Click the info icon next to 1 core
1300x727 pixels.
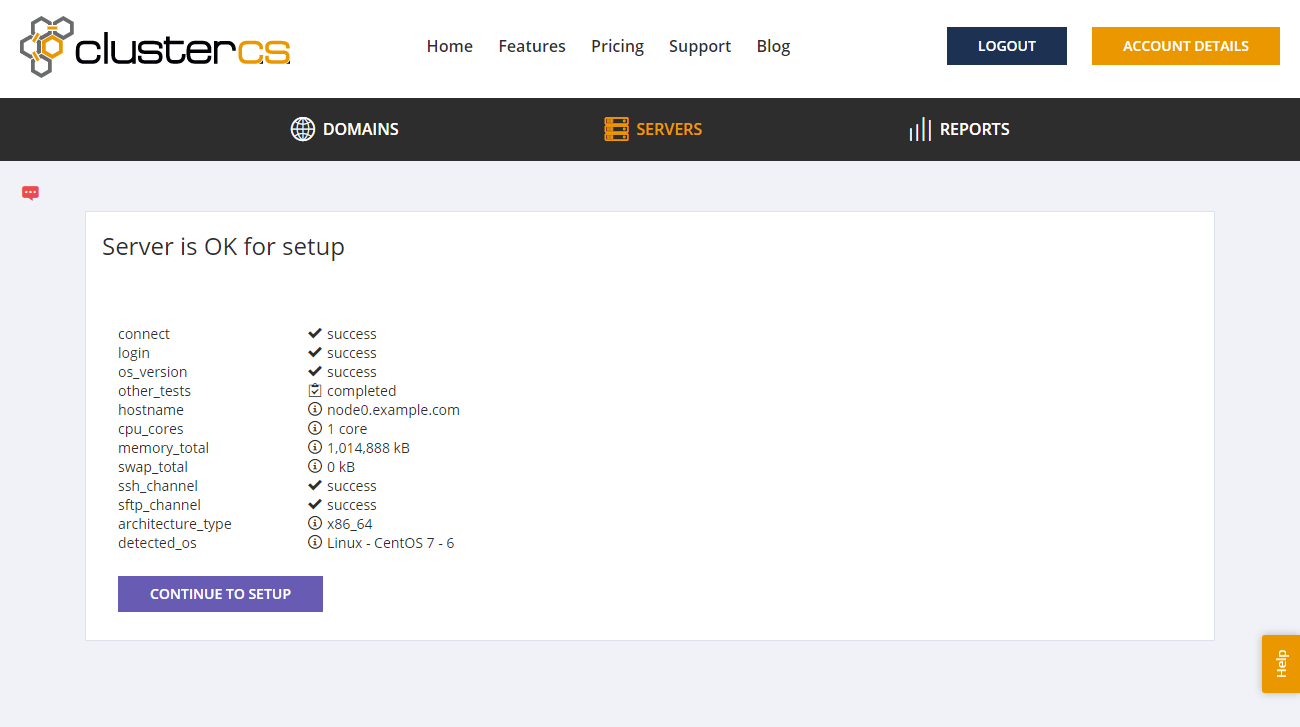pos(315,429)
